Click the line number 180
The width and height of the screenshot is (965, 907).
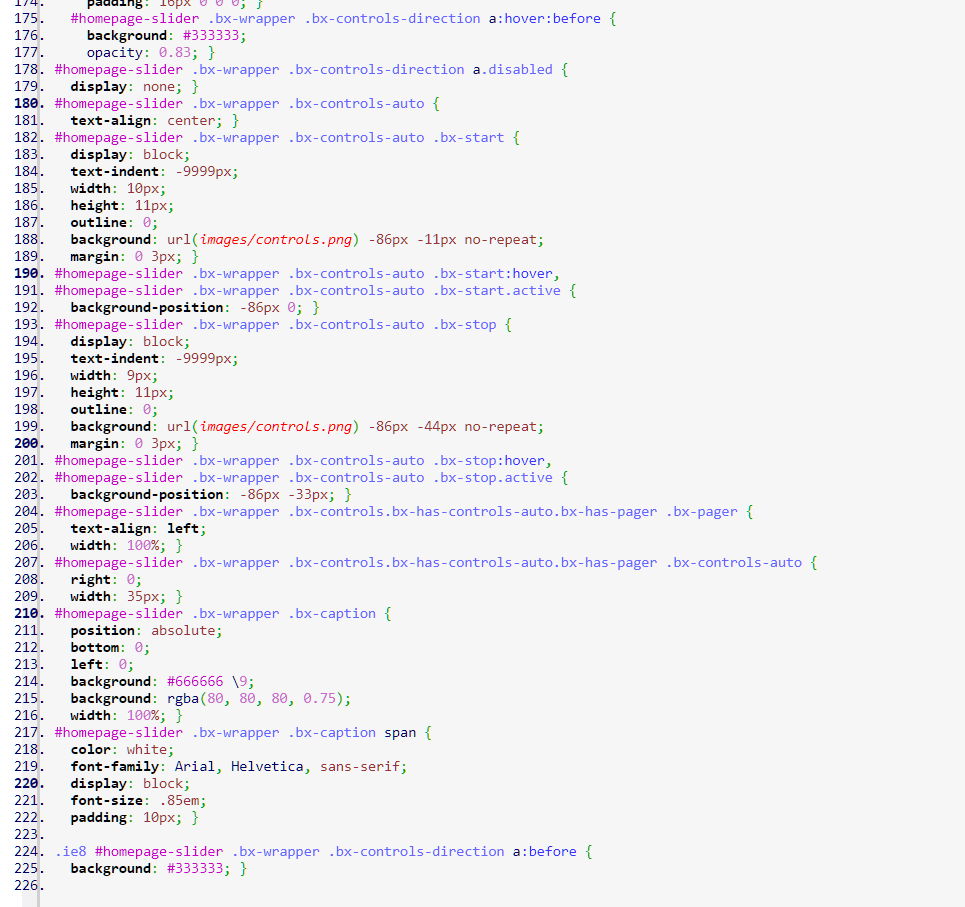(x=29, y=103)
